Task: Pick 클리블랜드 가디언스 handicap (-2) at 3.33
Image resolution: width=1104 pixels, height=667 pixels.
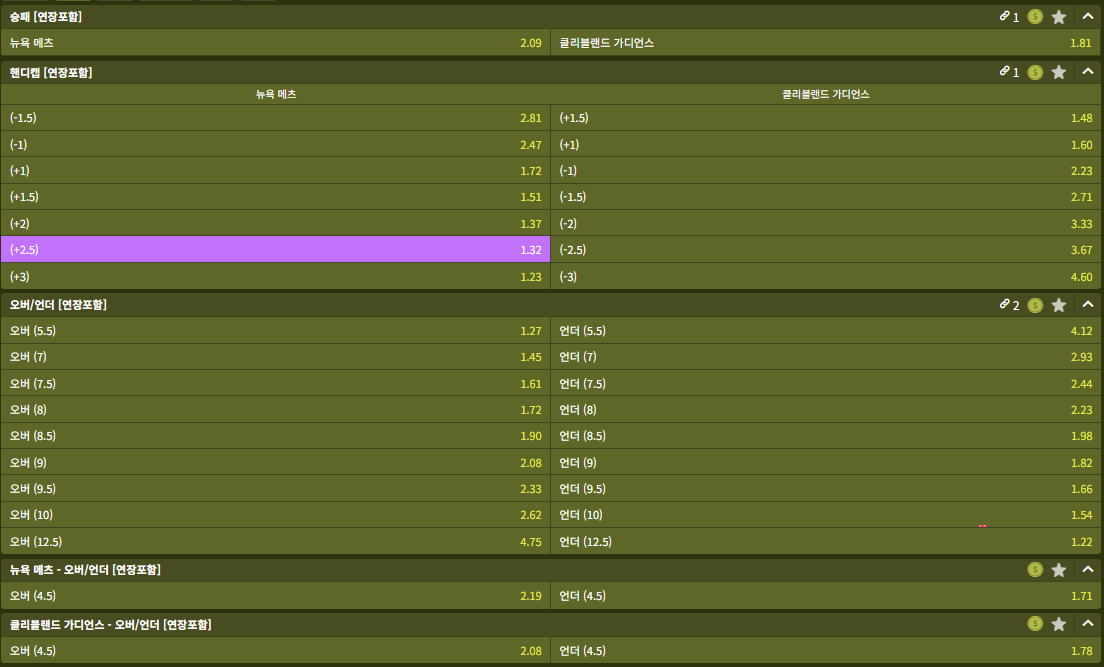Action: point(825,223)
